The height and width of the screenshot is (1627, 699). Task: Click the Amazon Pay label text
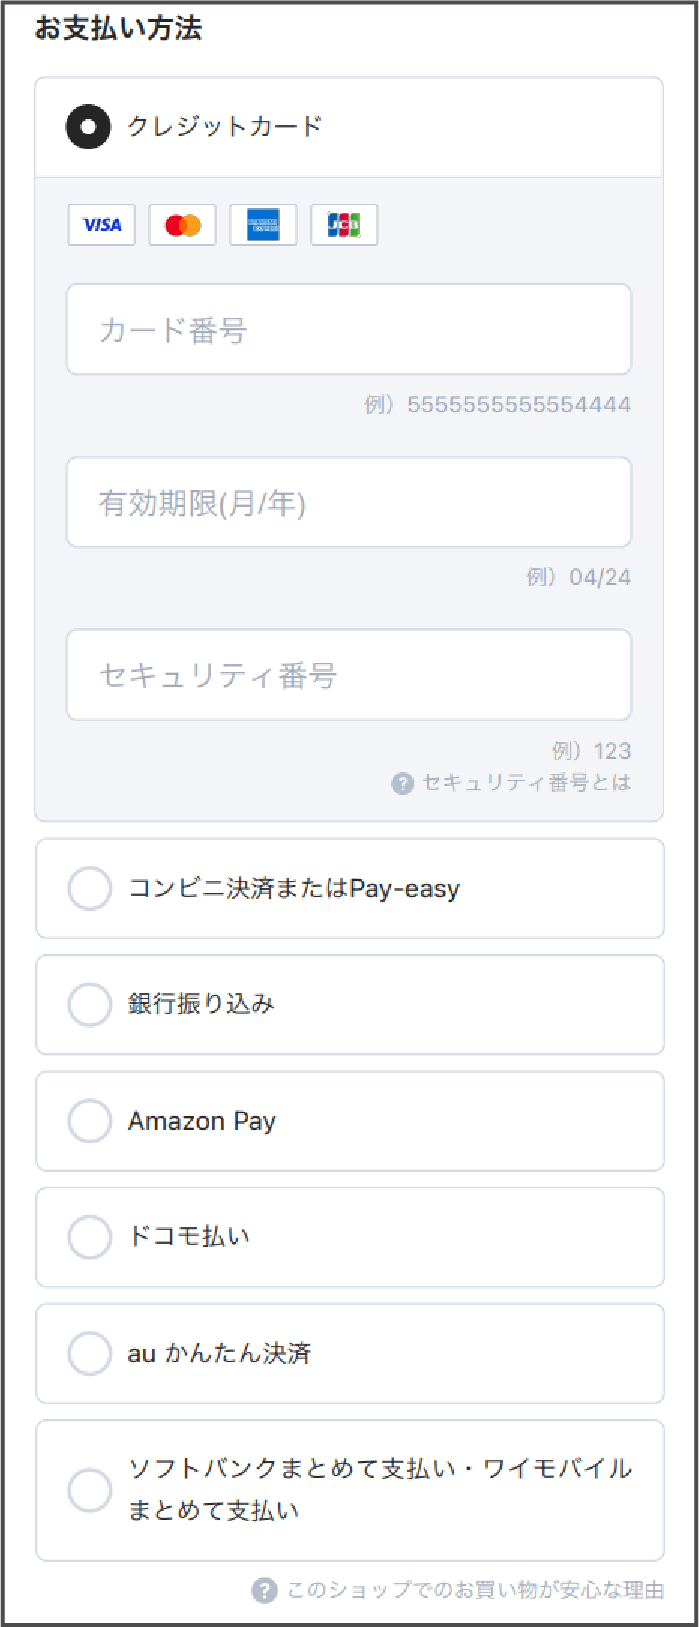(x=201, y=1121)
